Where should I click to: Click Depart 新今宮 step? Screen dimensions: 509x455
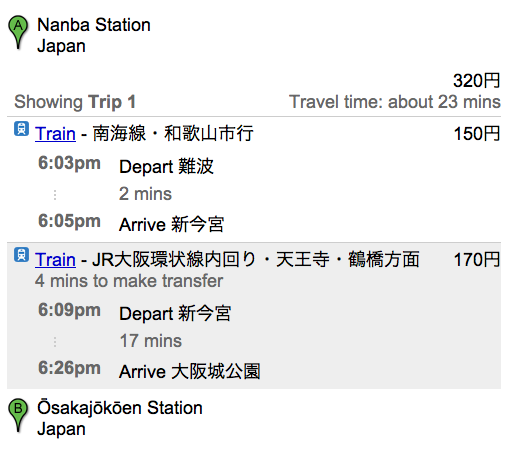(x=175, y=314)
